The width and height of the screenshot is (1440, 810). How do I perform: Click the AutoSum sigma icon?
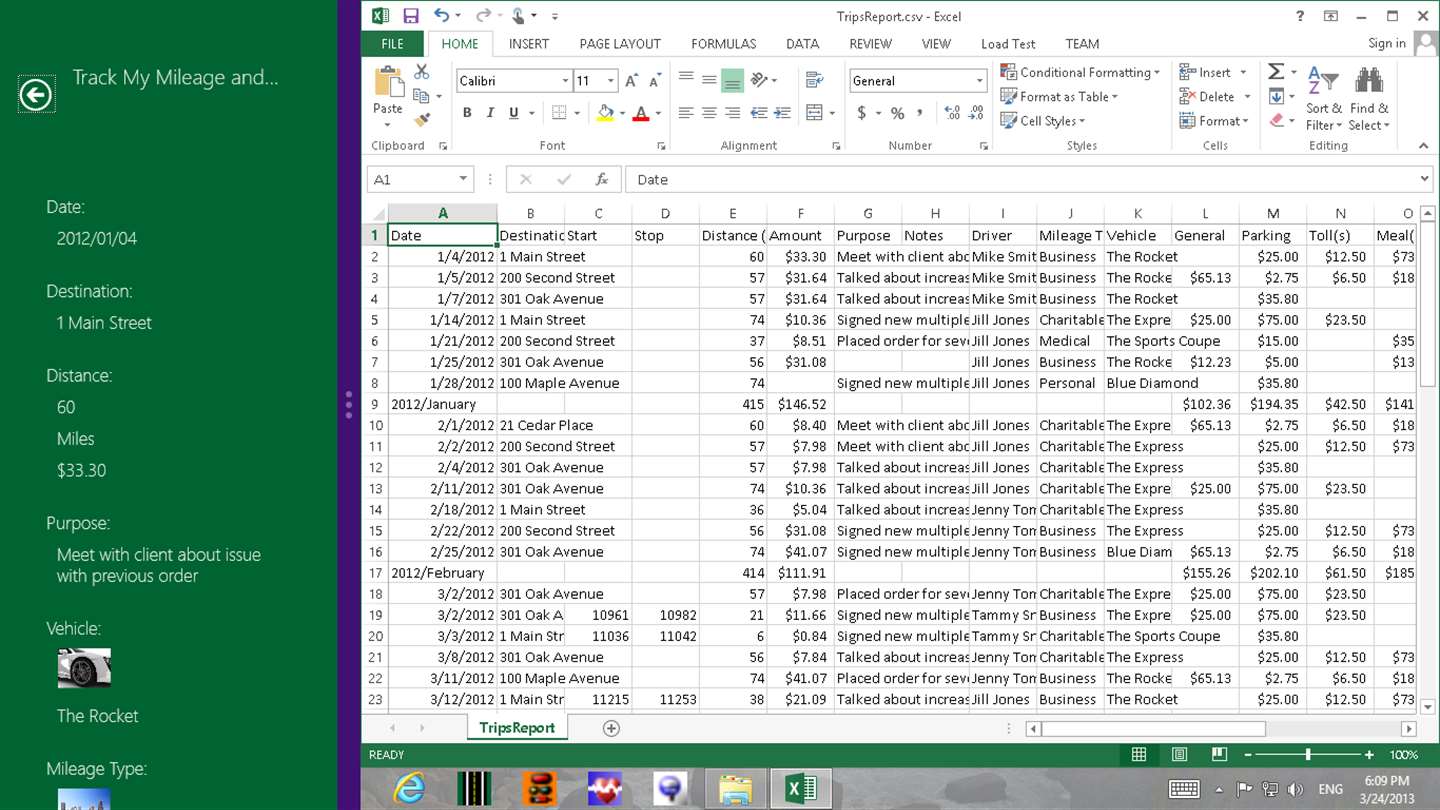coord(1276,72)
